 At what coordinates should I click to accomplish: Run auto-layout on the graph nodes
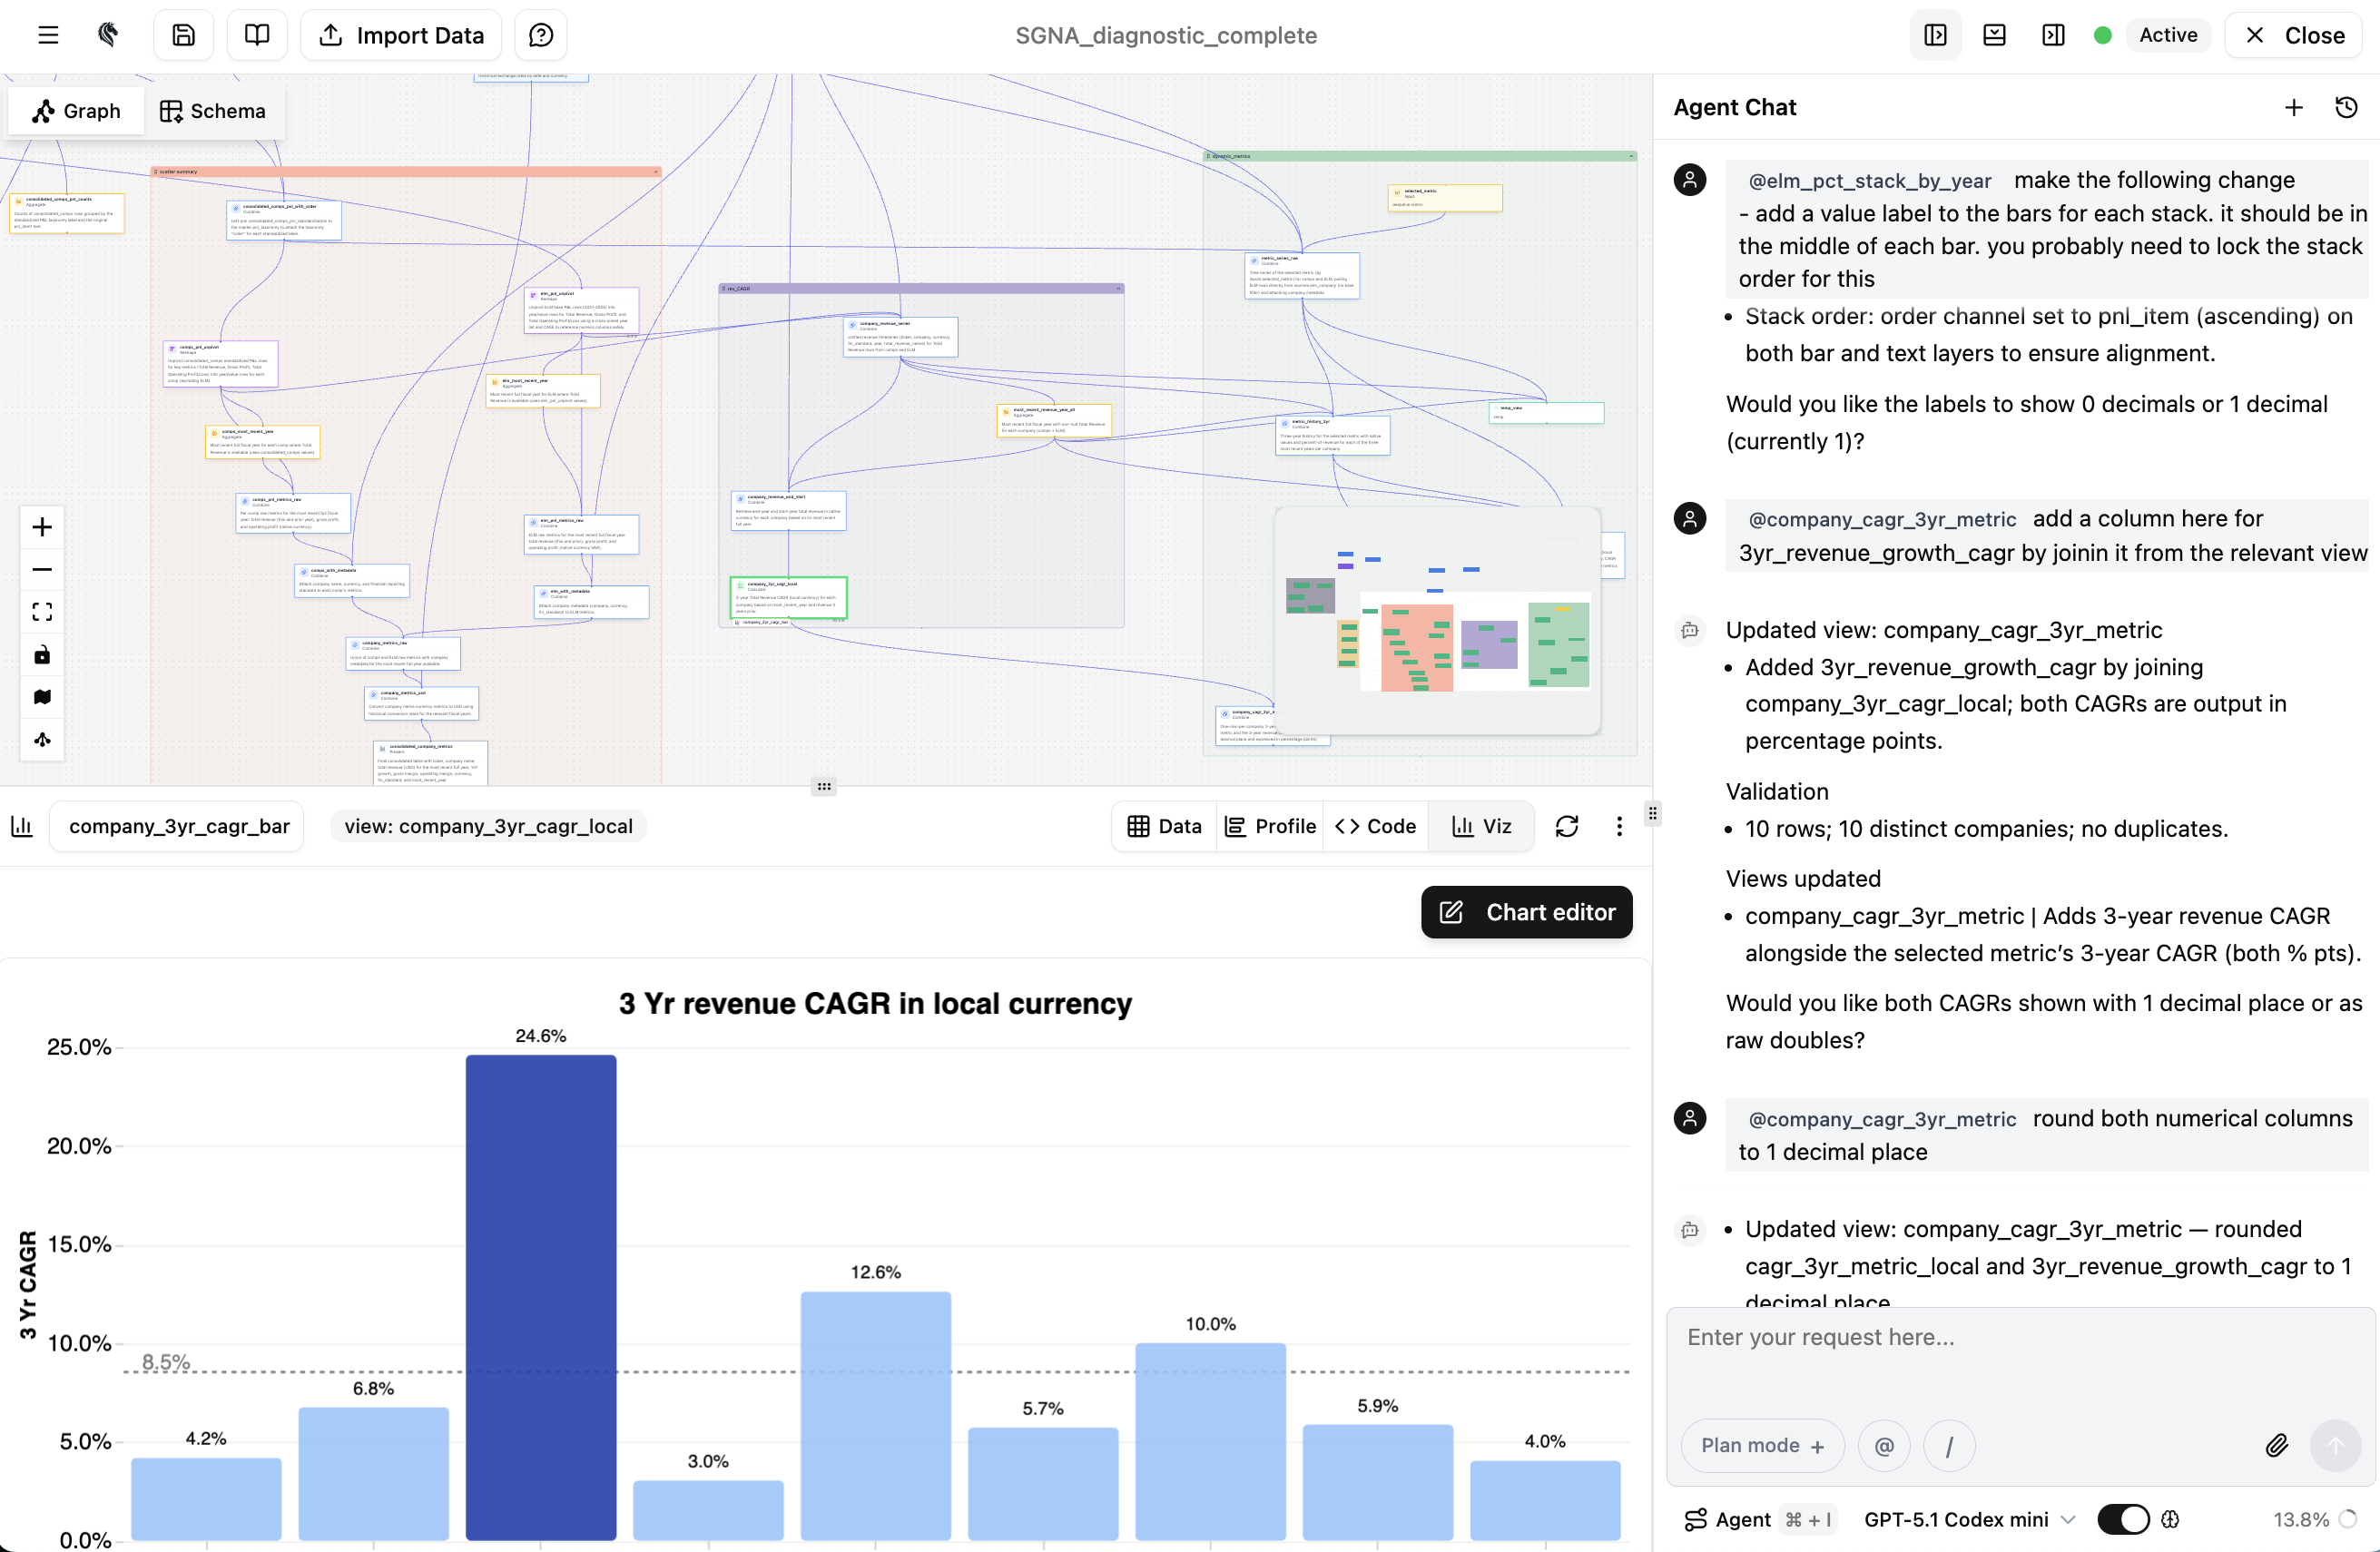click(x=42, y=740)
